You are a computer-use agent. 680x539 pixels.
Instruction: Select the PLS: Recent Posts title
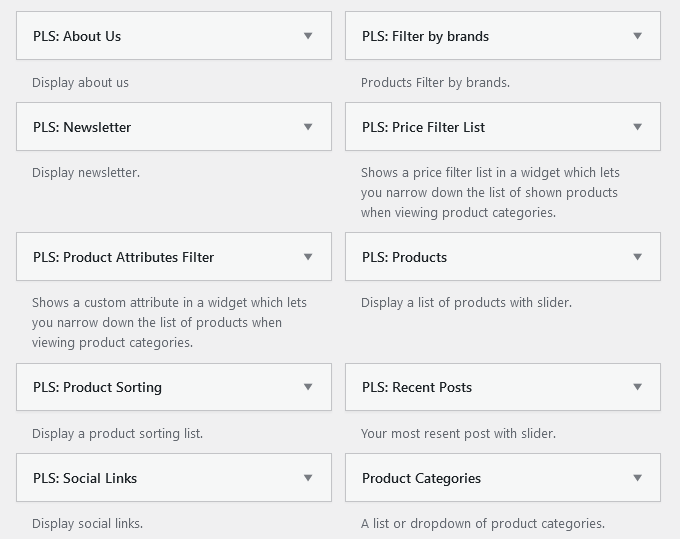417,387
